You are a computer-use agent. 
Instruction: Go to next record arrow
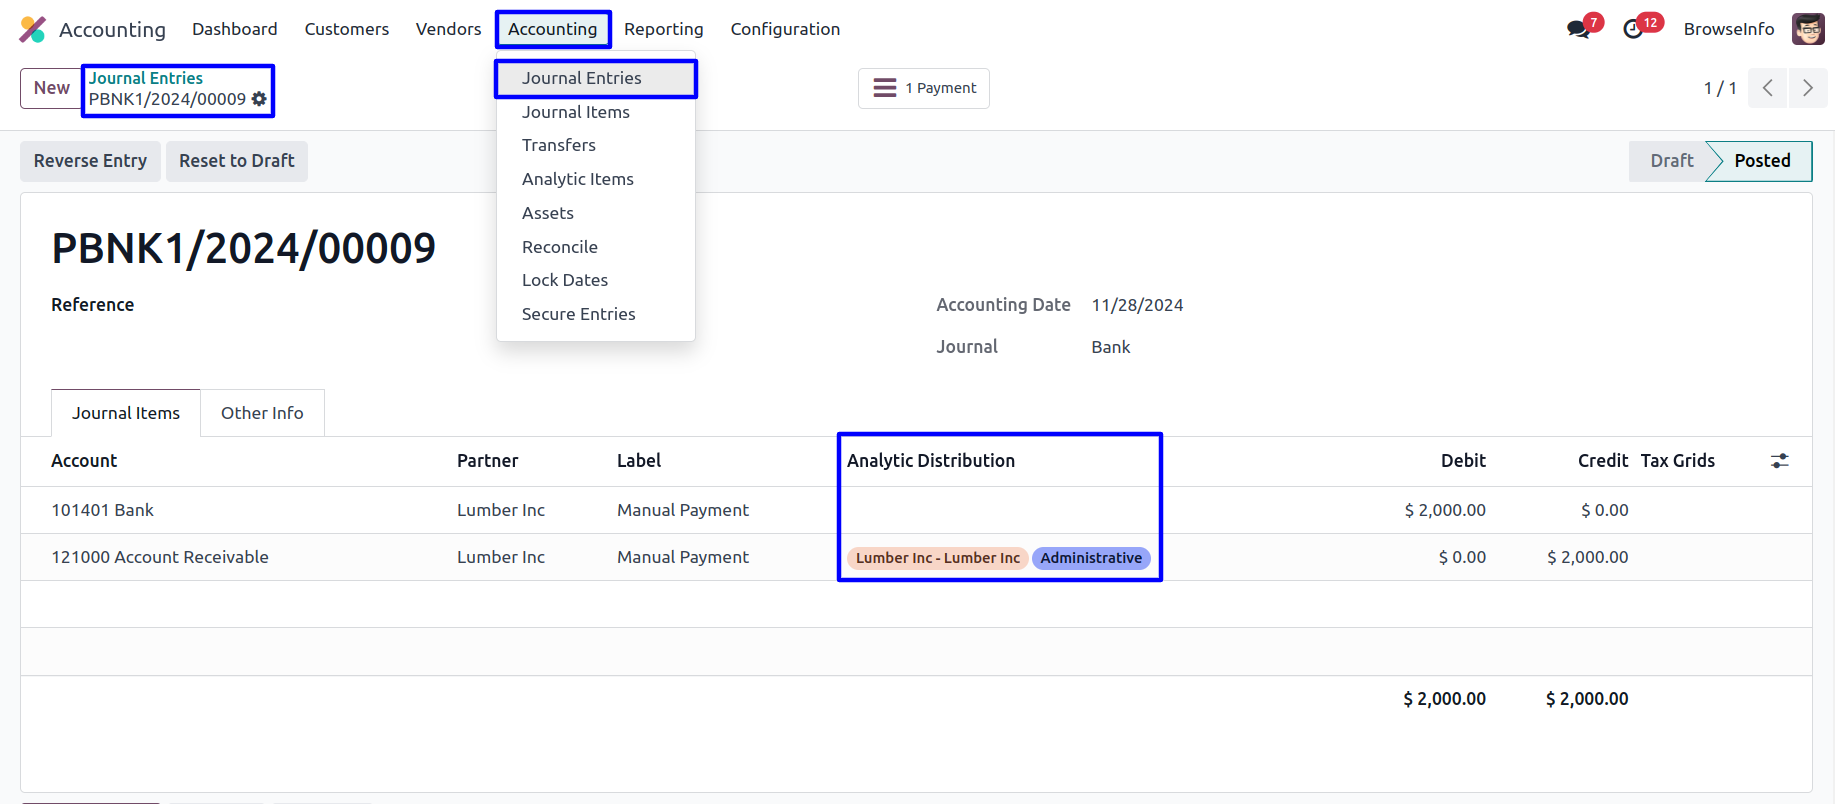(x=1807, y=88)
